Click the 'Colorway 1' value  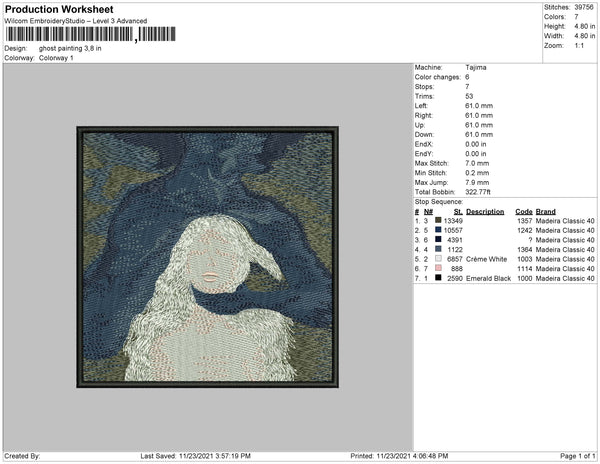[56, 58]
